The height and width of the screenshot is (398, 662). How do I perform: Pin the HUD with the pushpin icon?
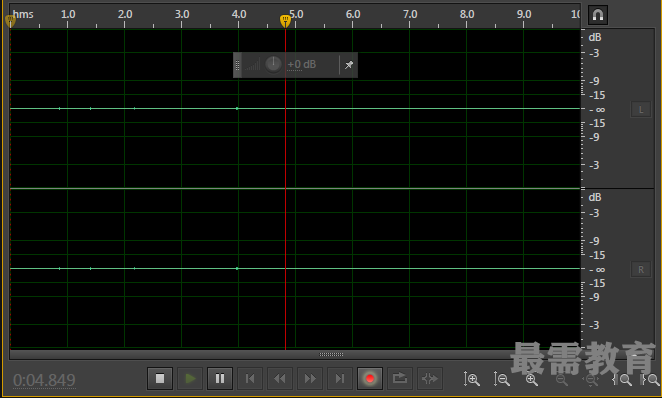point(349,65)
